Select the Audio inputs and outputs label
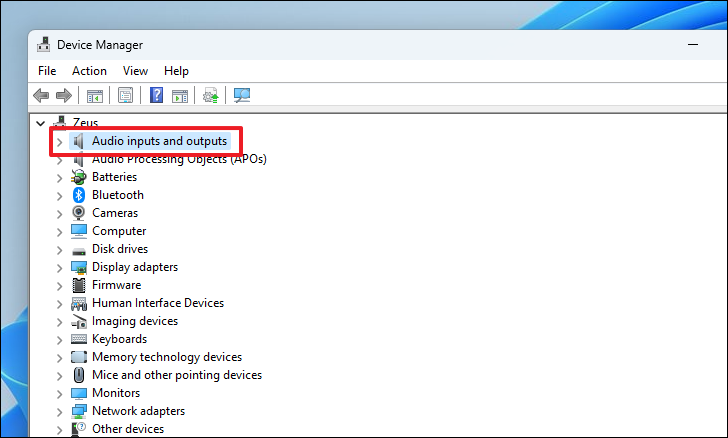The width and height of the screenshot is (728, 438). click(159, 141)
